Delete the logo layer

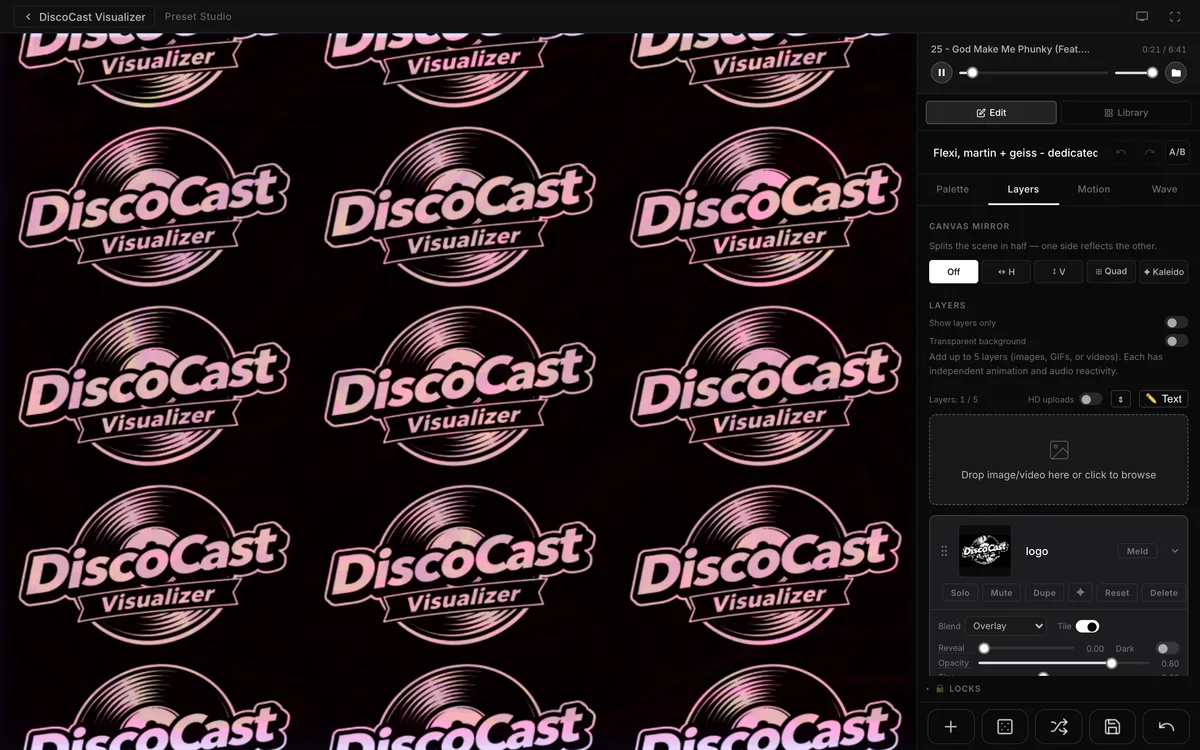point(1164,592)
